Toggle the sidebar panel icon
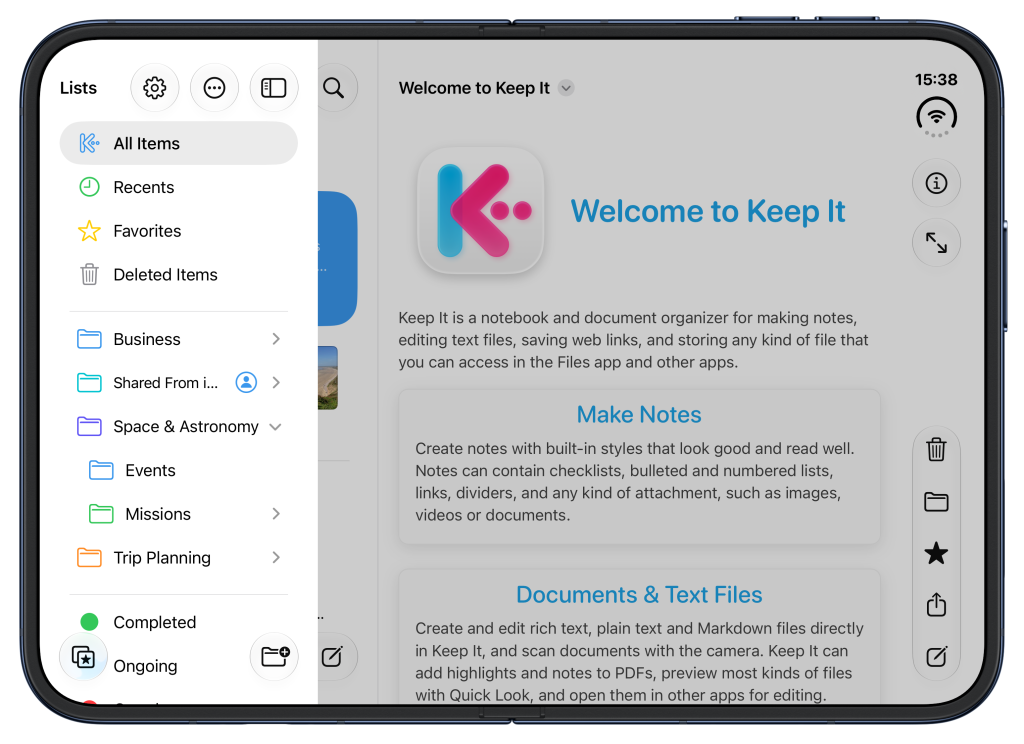Image resolution: width=1024 pixels, height=744 pixels. coord(274,88)
